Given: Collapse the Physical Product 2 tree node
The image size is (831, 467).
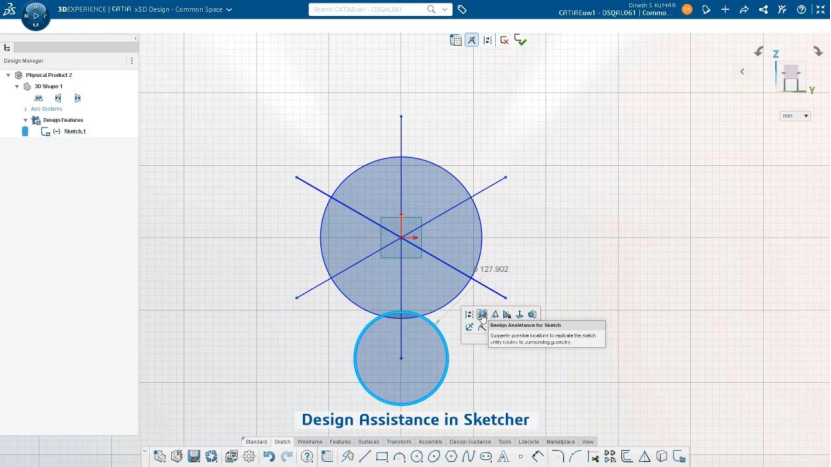Looking at the screenshot, I should 8,75.
